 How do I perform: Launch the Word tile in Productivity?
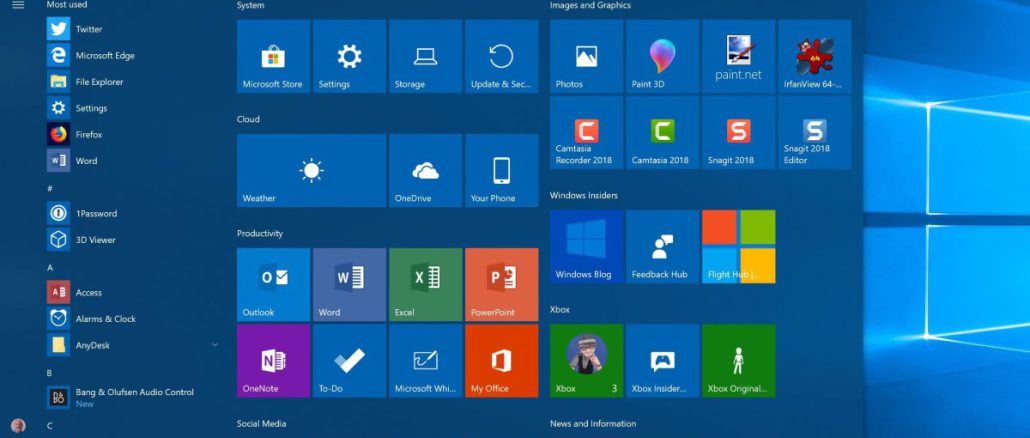(x=349, y=285)
